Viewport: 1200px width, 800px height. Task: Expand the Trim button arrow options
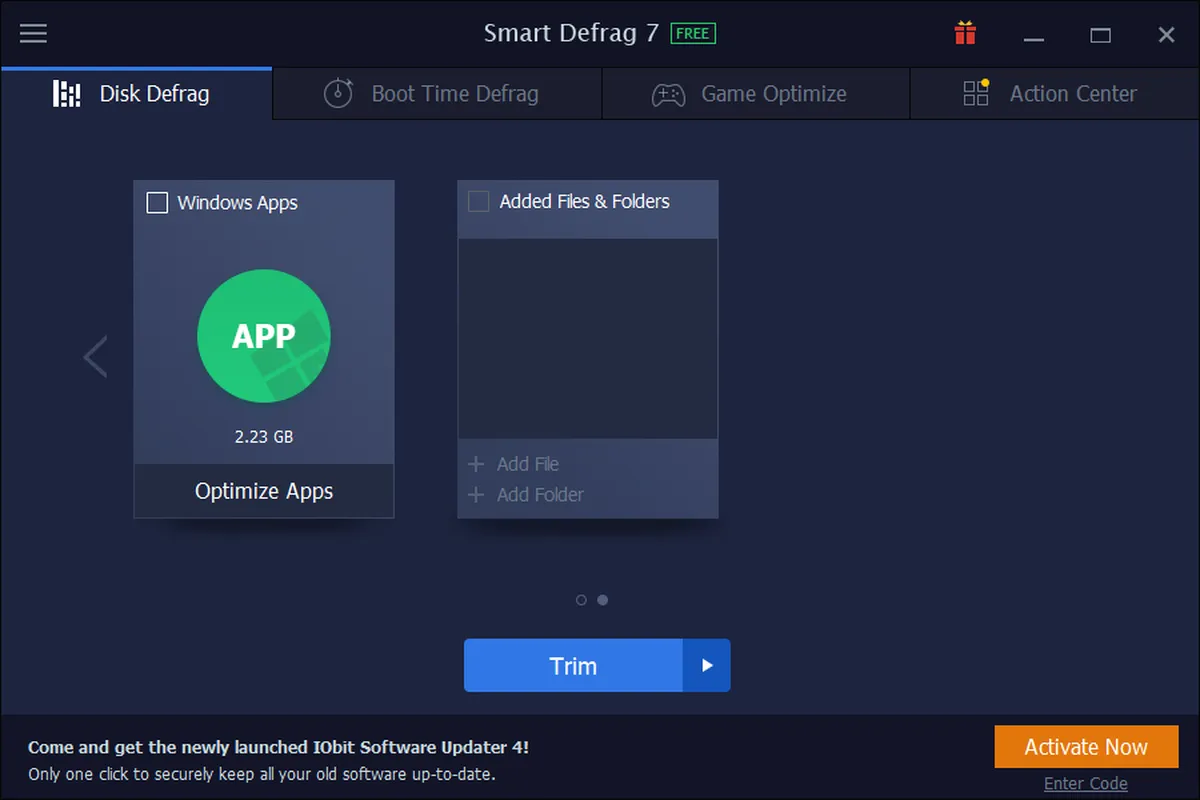[707, 666]
